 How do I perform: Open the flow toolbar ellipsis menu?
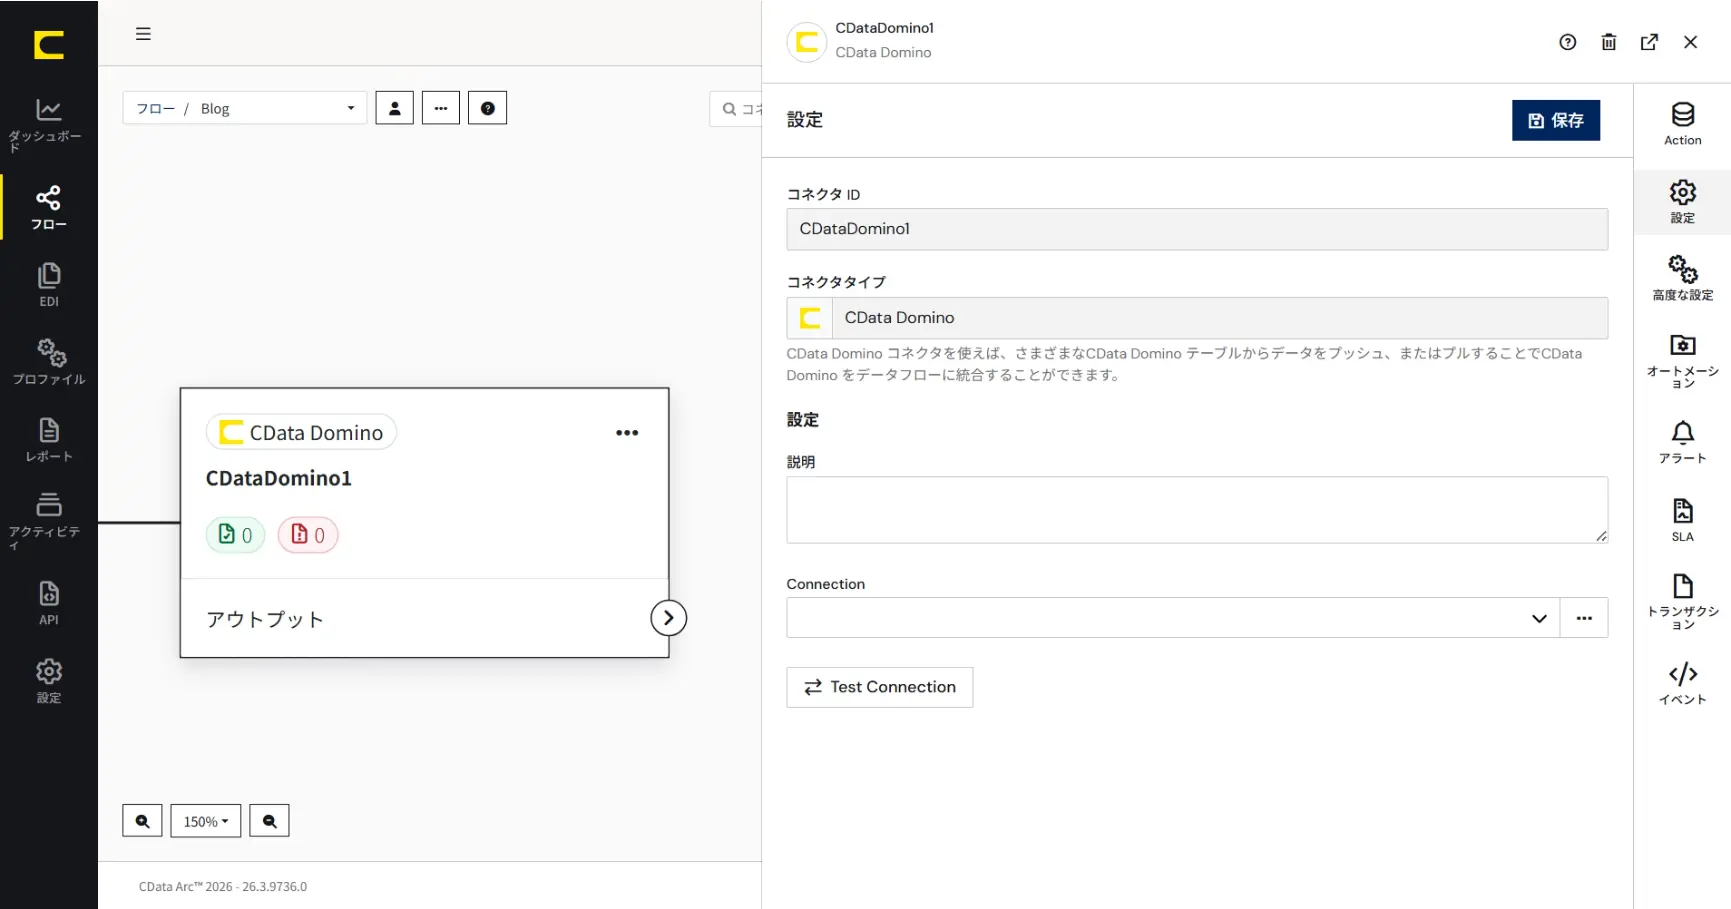441,108
